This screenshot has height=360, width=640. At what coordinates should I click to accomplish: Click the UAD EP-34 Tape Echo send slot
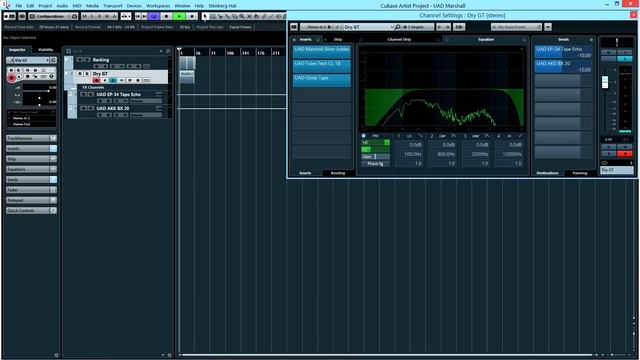click(563, 52)
